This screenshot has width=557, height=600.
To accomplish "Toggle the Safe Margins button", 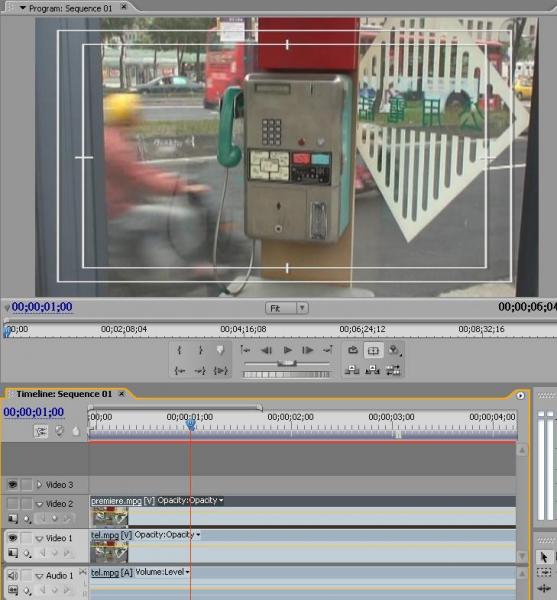I will coord(373,350).
